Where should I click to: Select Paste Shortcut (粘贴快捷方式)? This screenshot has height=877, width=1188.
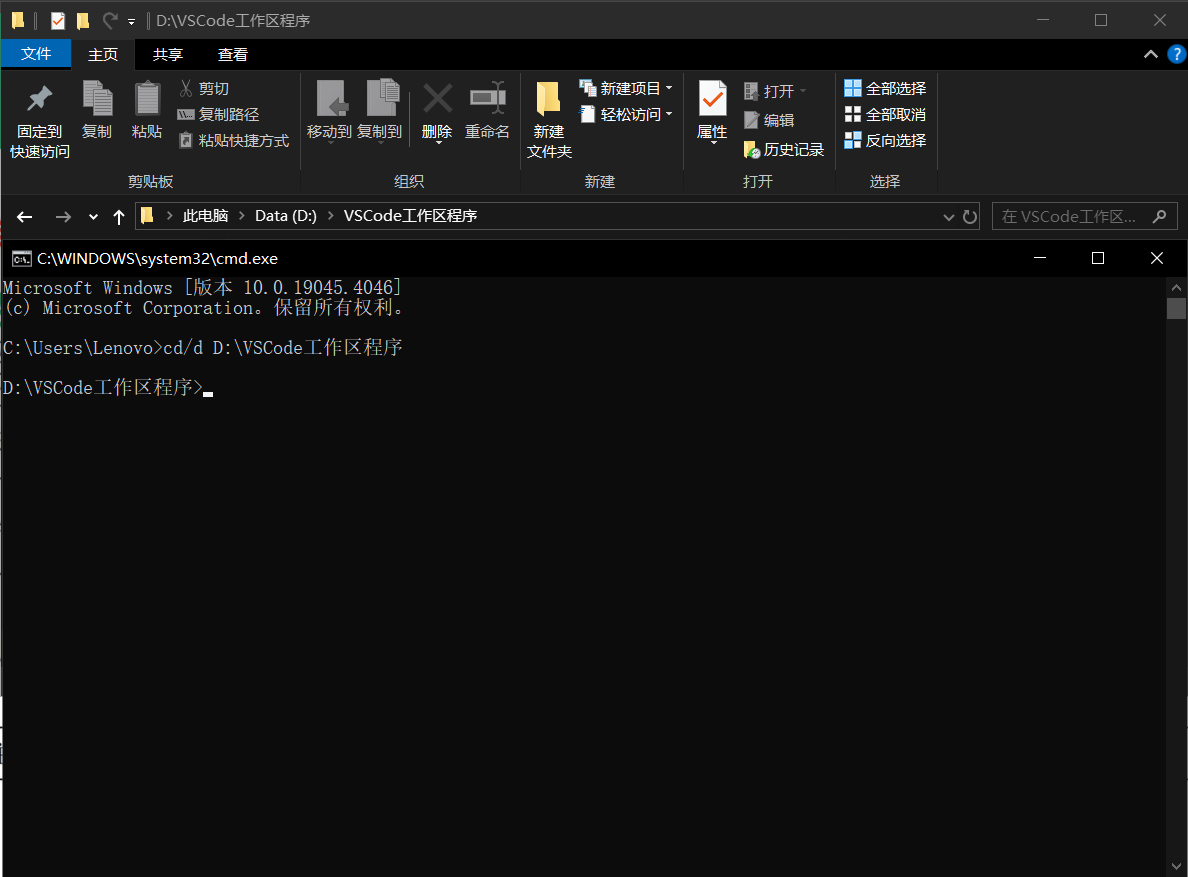click(x=233, y=141)
